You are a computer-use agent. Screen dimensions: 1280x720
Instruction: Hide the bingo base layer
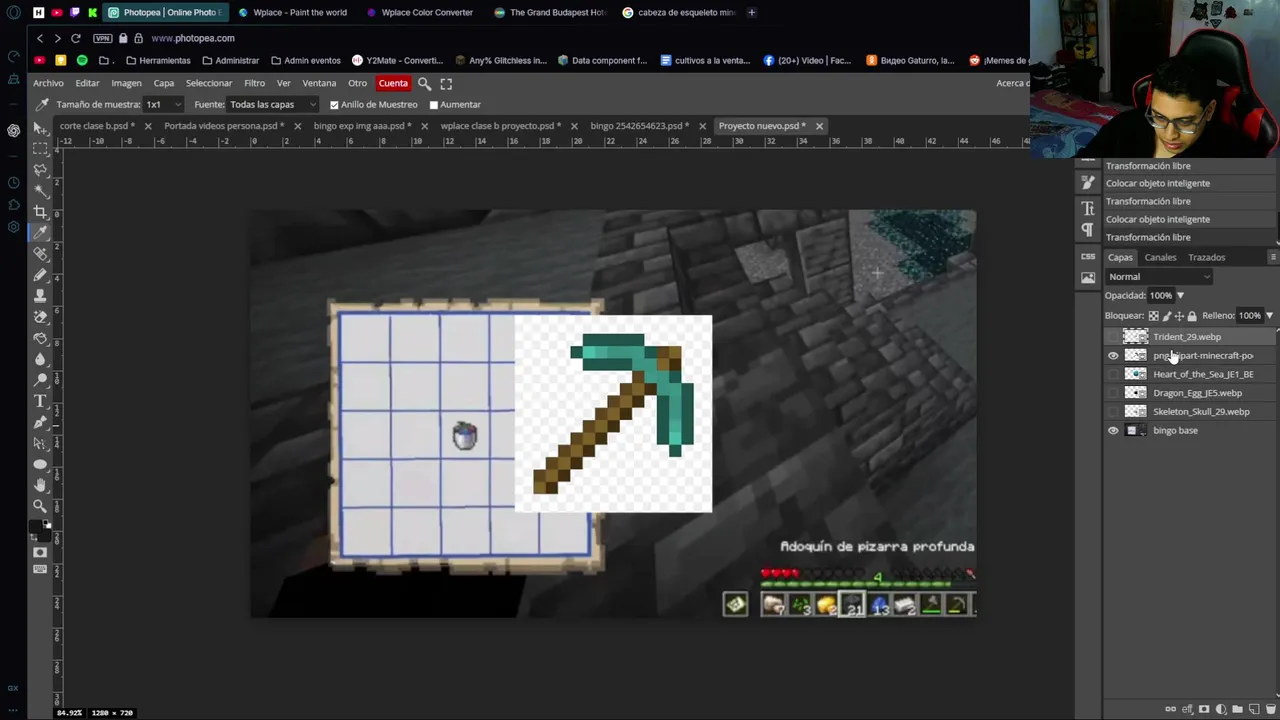(x=1113, y=431)
